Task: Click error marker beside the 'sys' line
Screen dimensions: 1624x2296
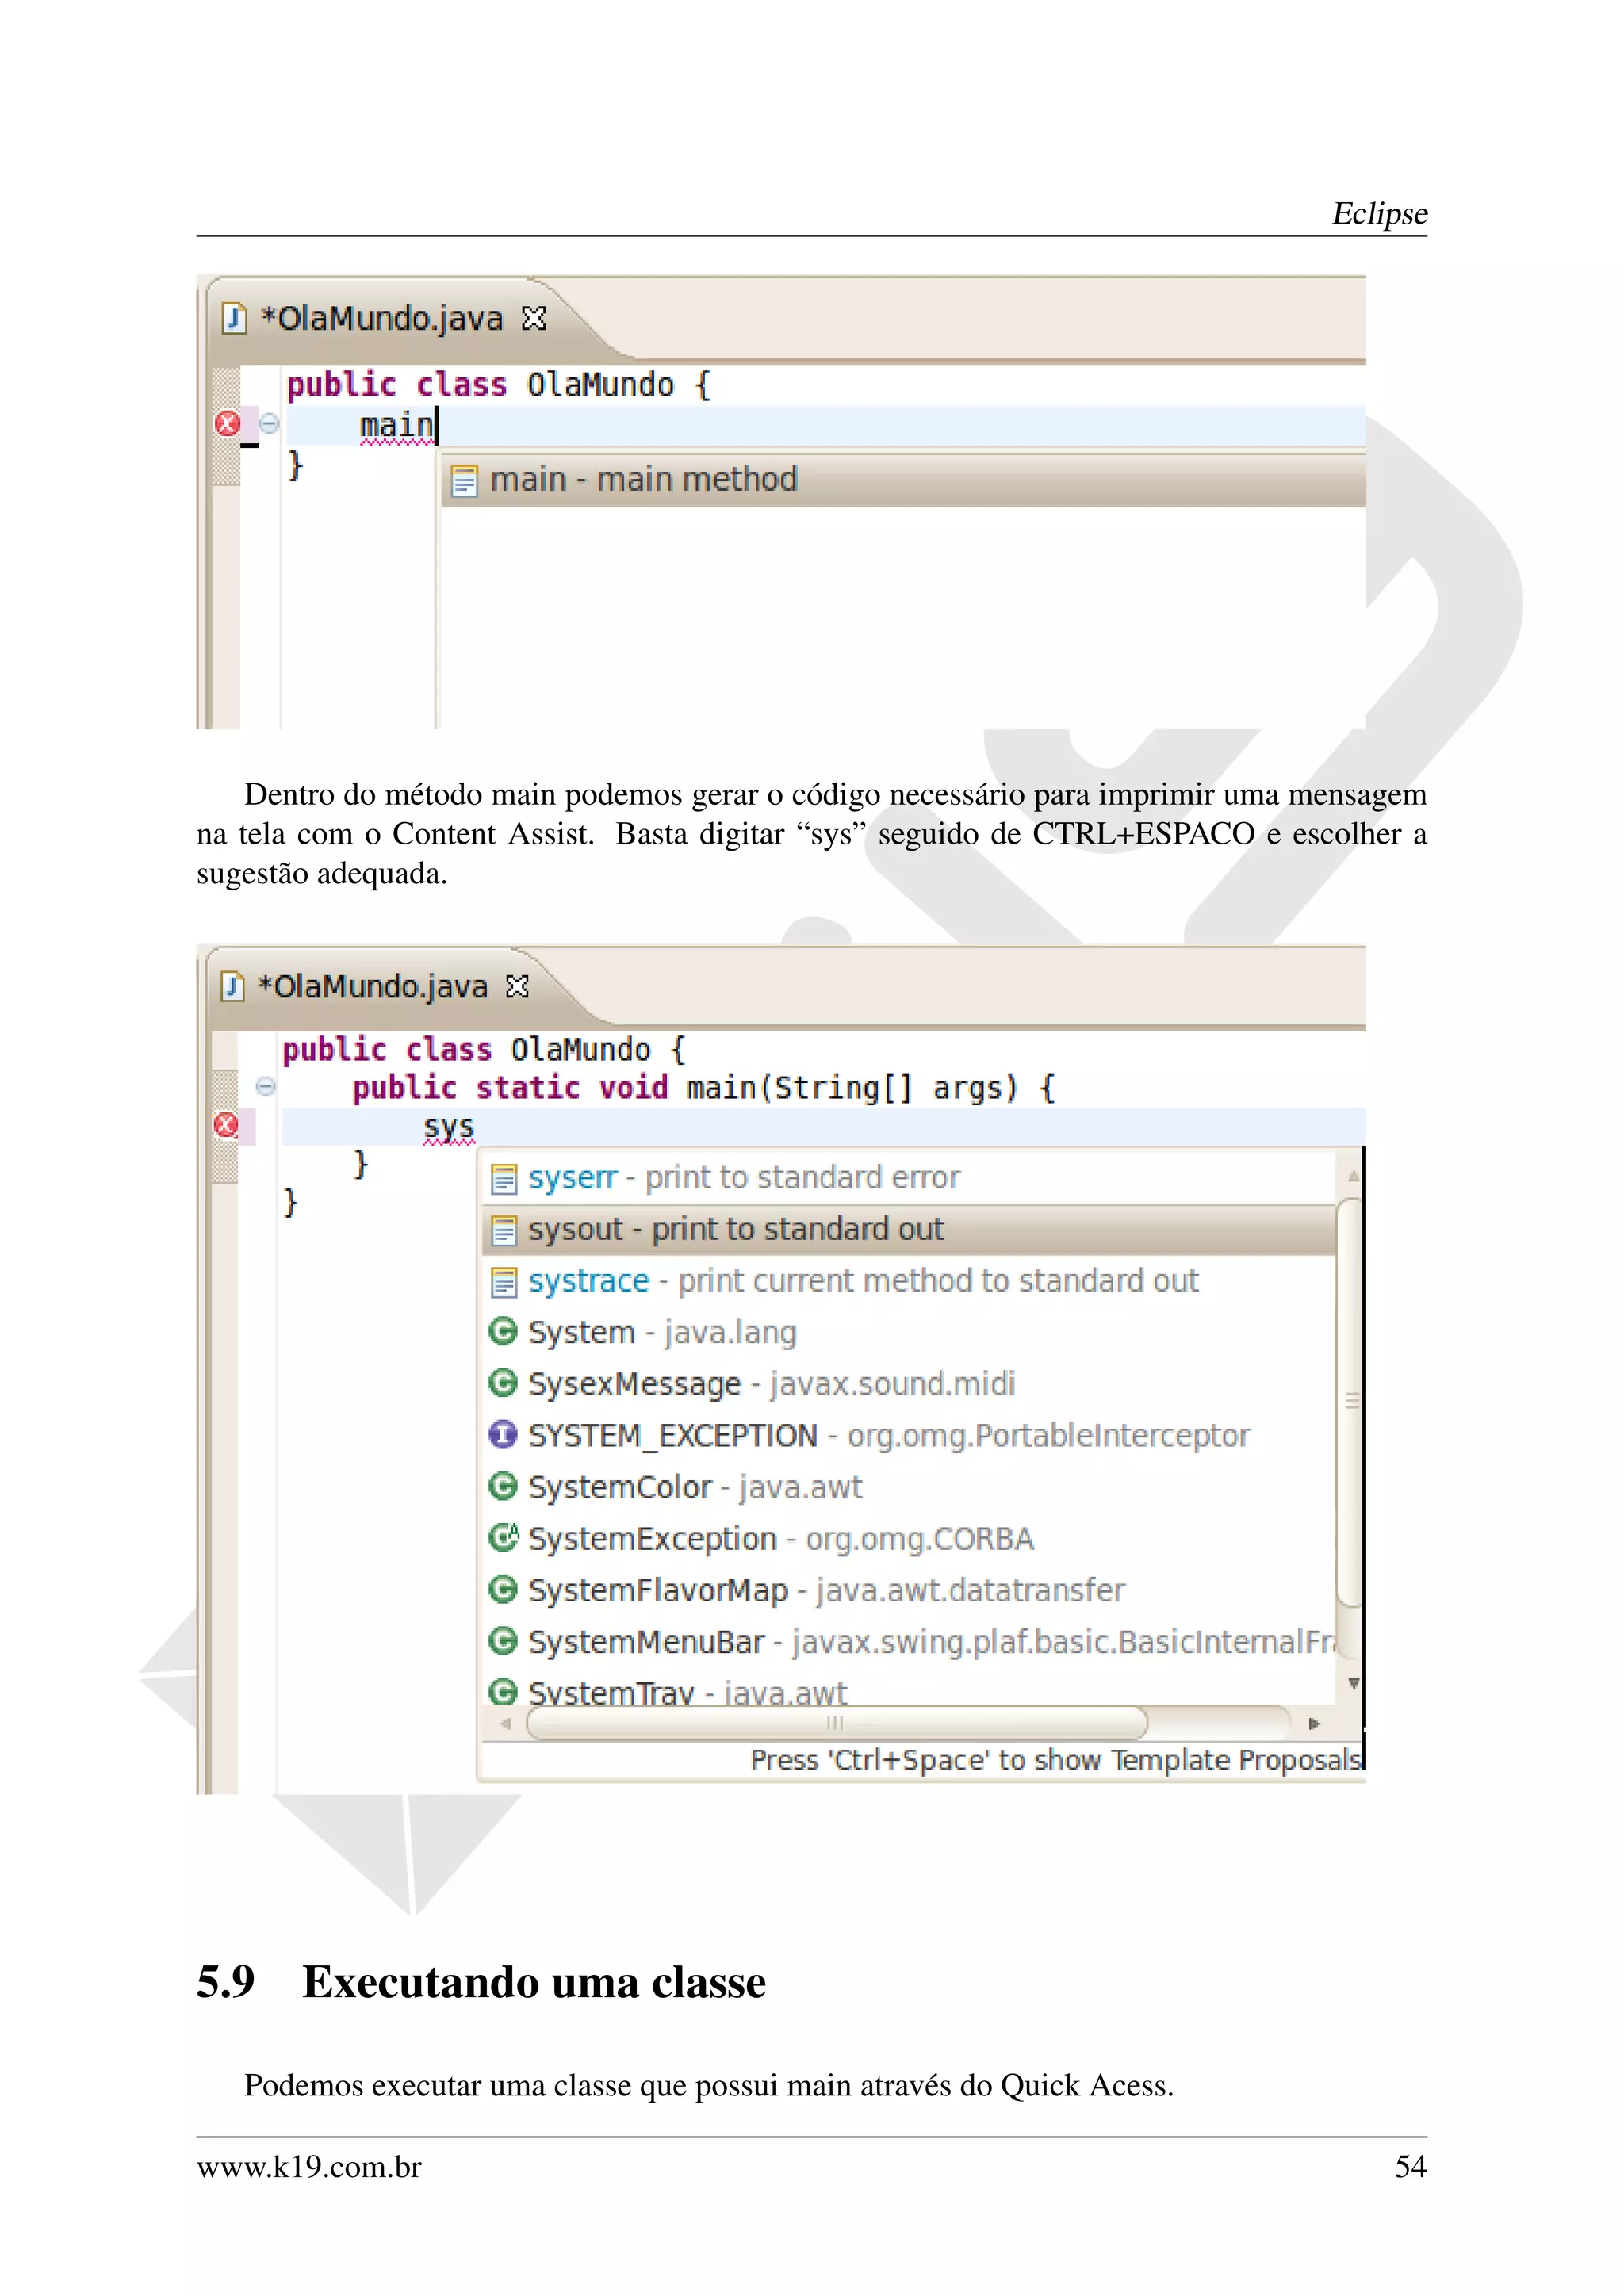Action: [227, 1125]
